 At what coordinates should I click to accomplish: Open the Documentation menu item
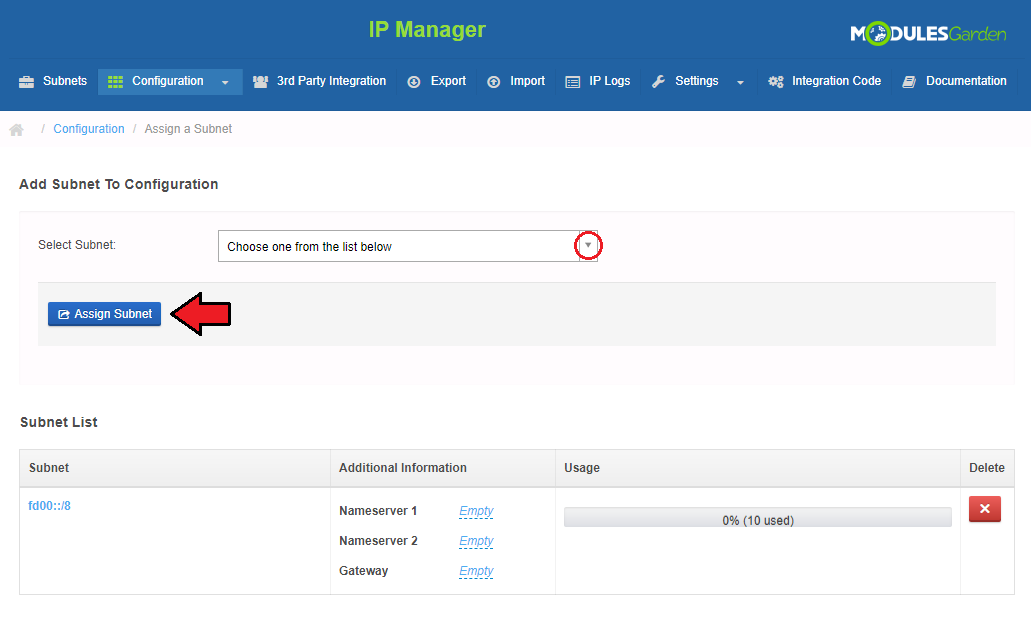[x=965, y=81]
